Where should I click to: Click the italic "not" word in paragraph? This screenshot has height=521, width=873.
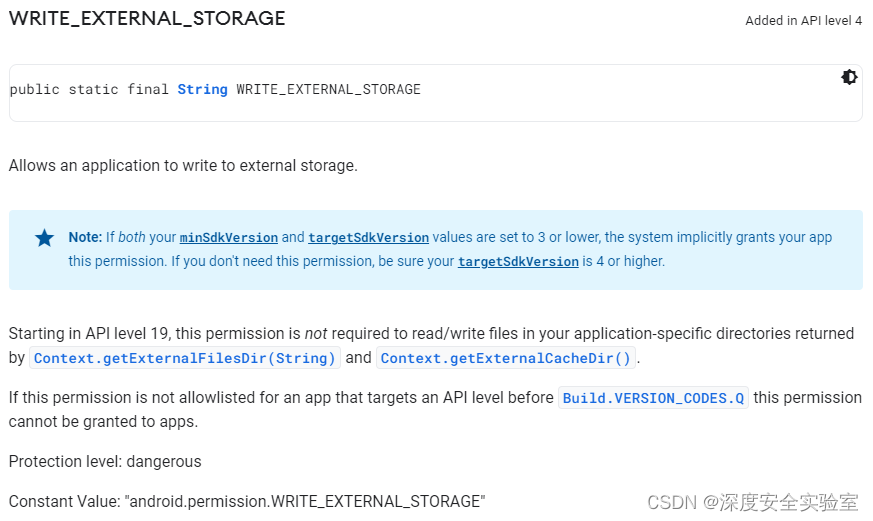click(x=316, y=333)
